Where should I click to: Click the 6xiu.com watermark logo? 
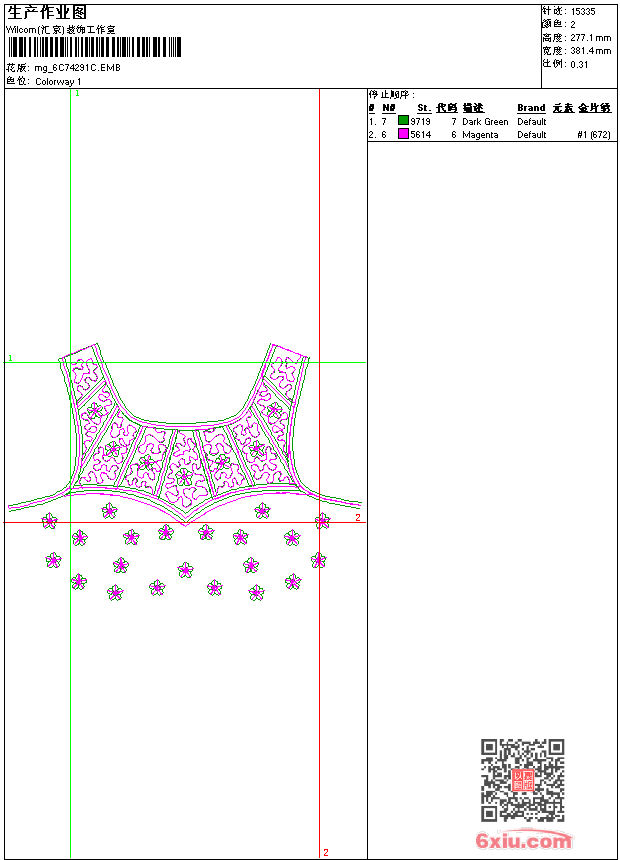tap(523, 842)
